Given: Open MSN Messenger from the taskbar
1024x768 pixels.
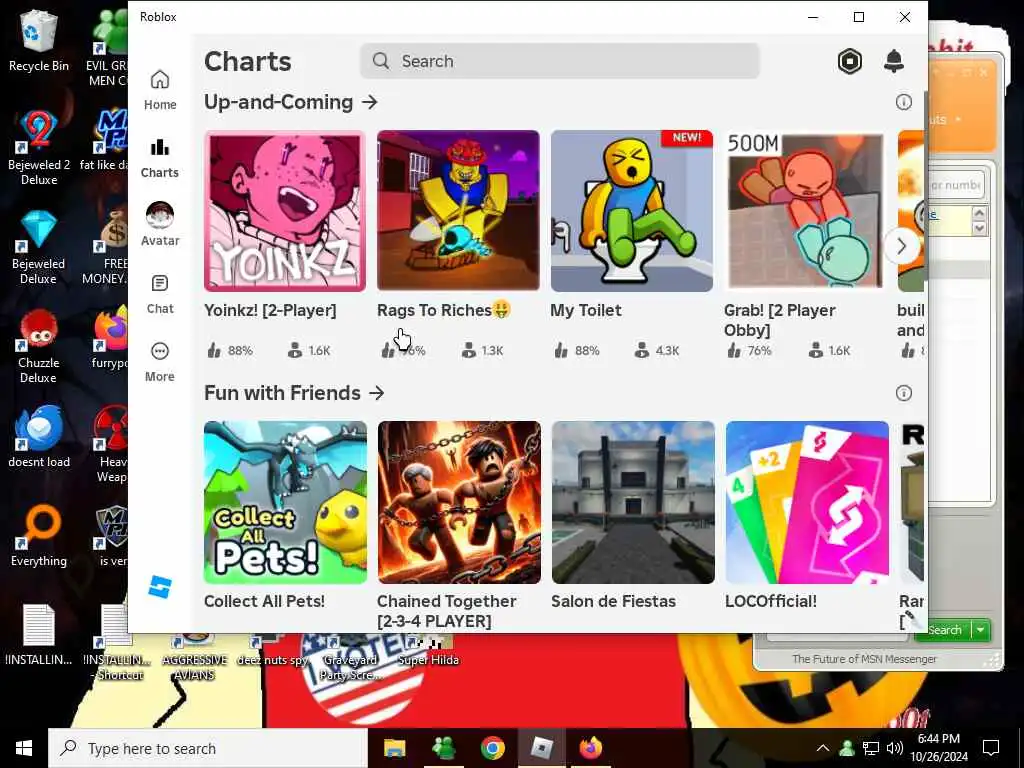Looking at the screenshot, I should 444,748.
